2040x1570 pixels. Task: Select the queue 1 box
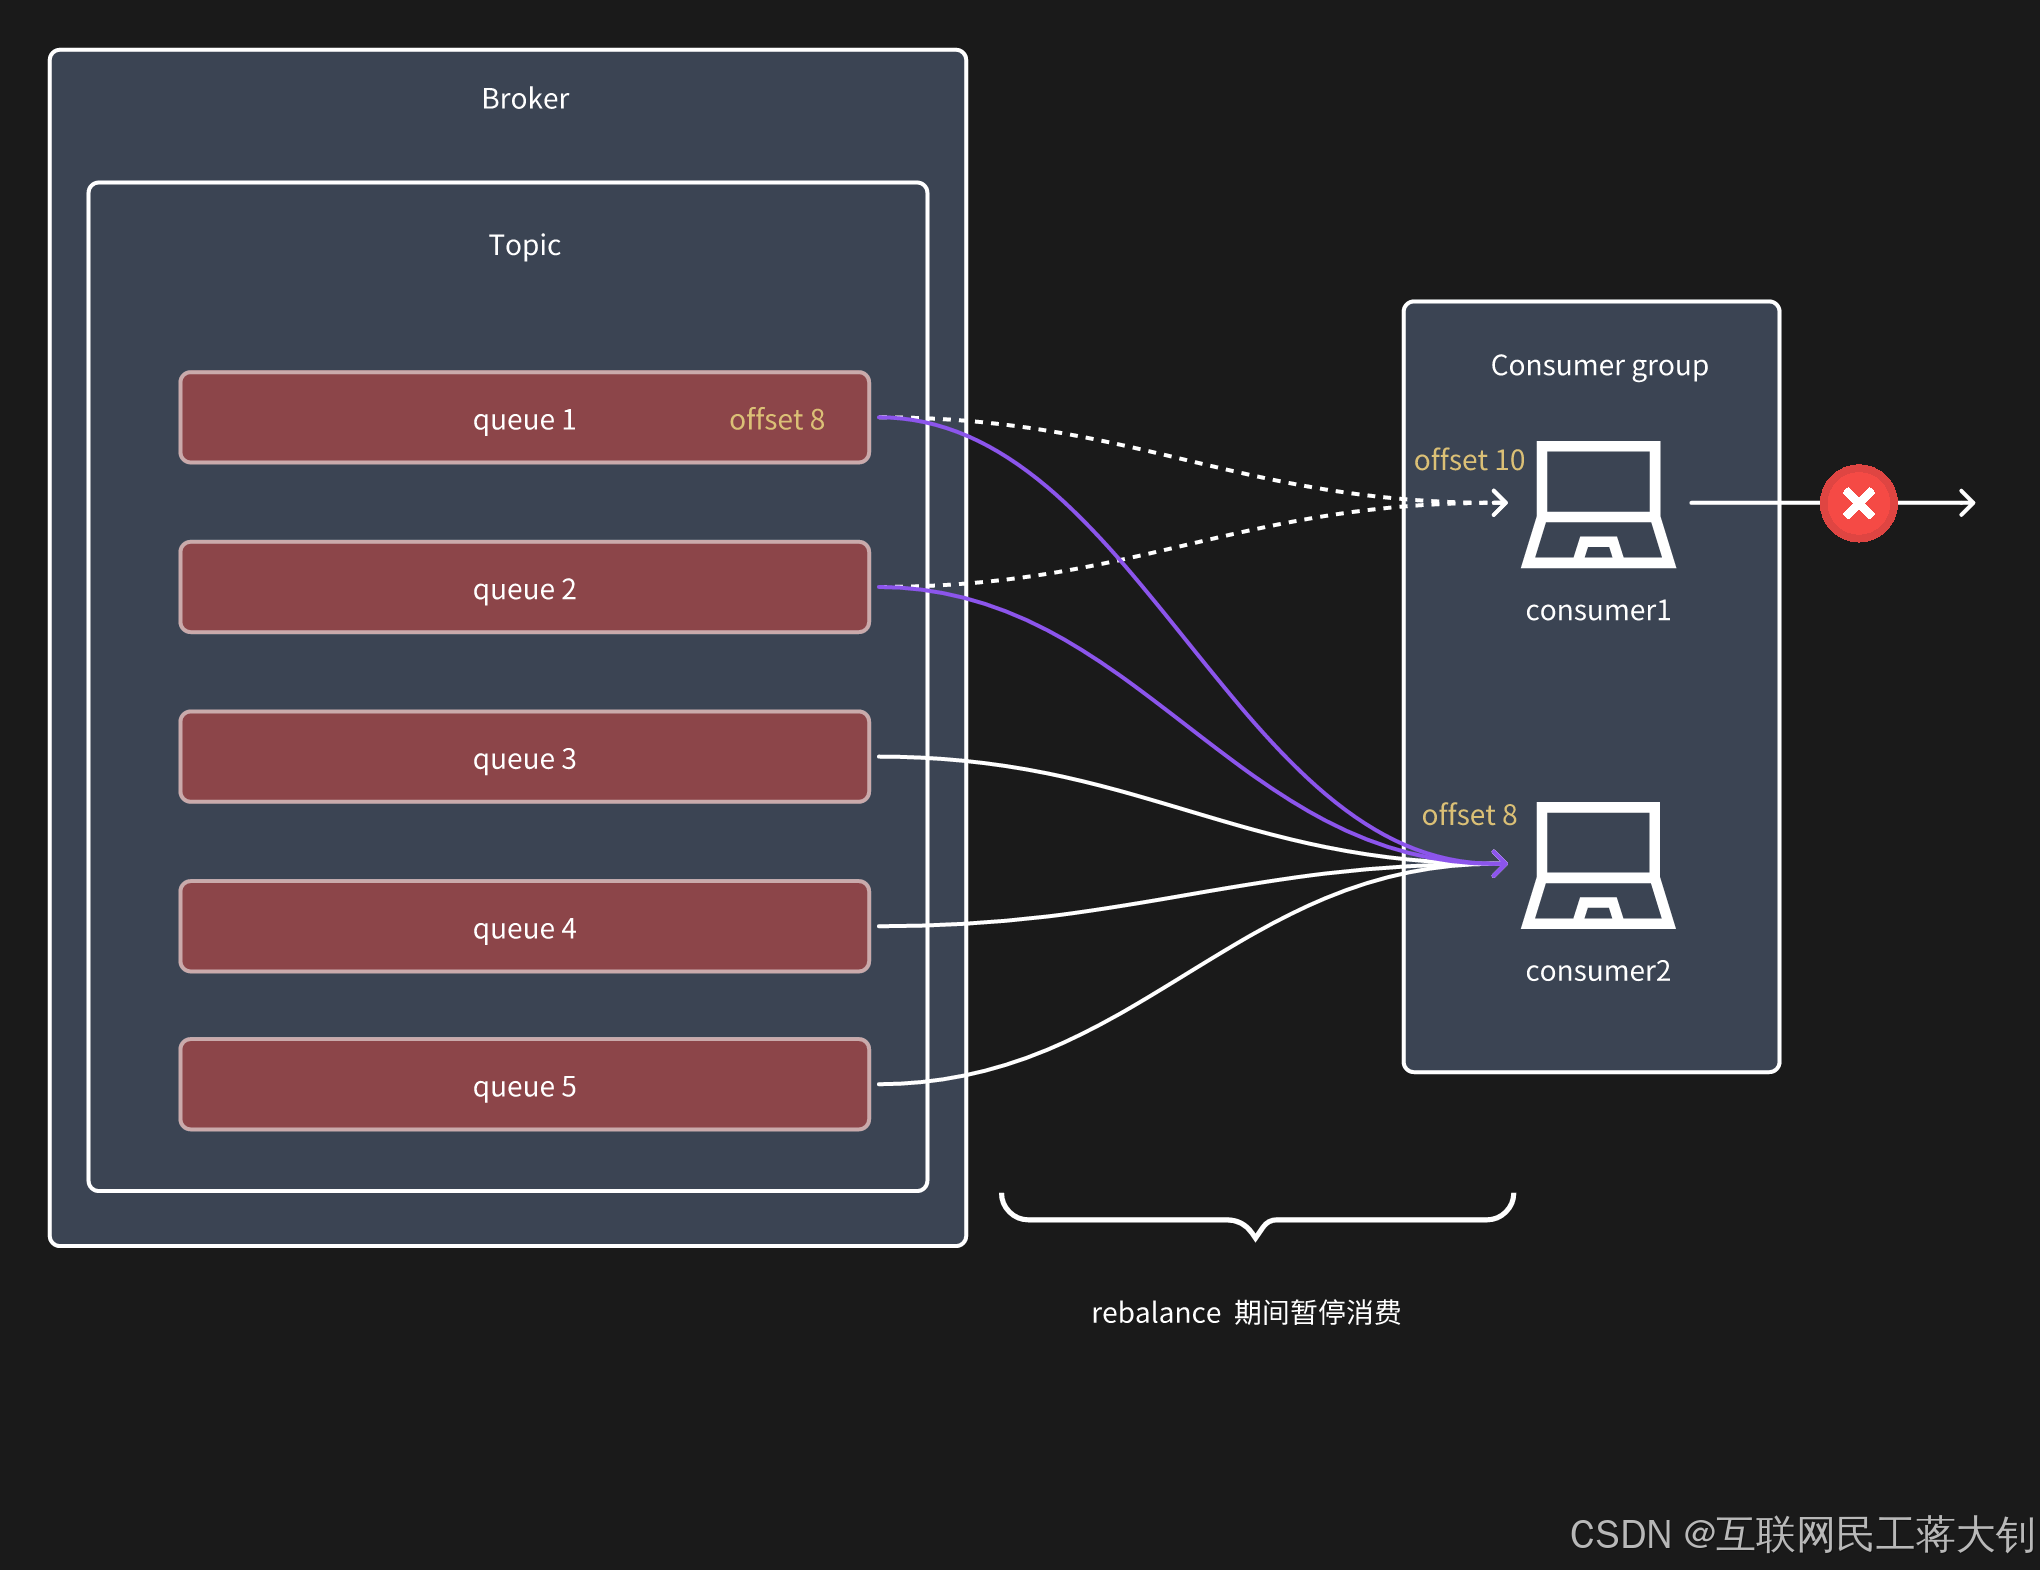[524, 418]
